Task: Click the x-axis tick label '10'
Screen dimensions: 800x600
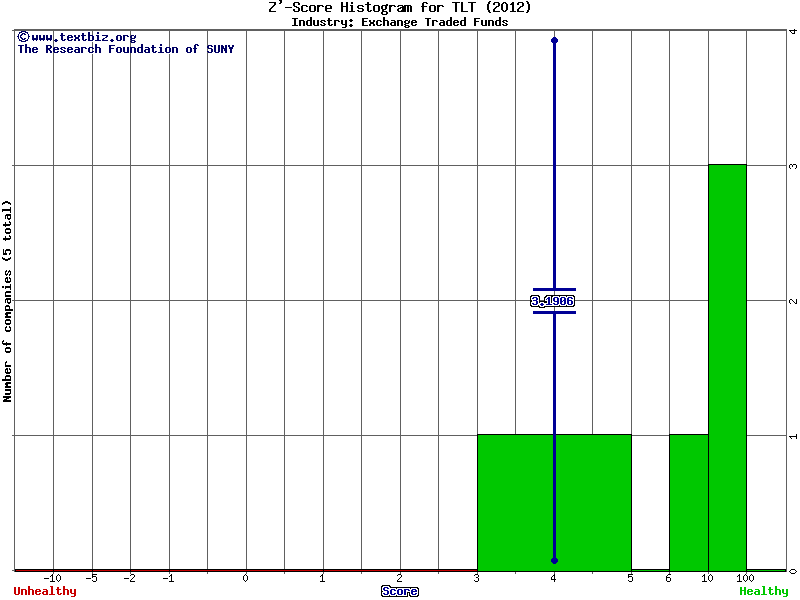Action: coord(707,578)
